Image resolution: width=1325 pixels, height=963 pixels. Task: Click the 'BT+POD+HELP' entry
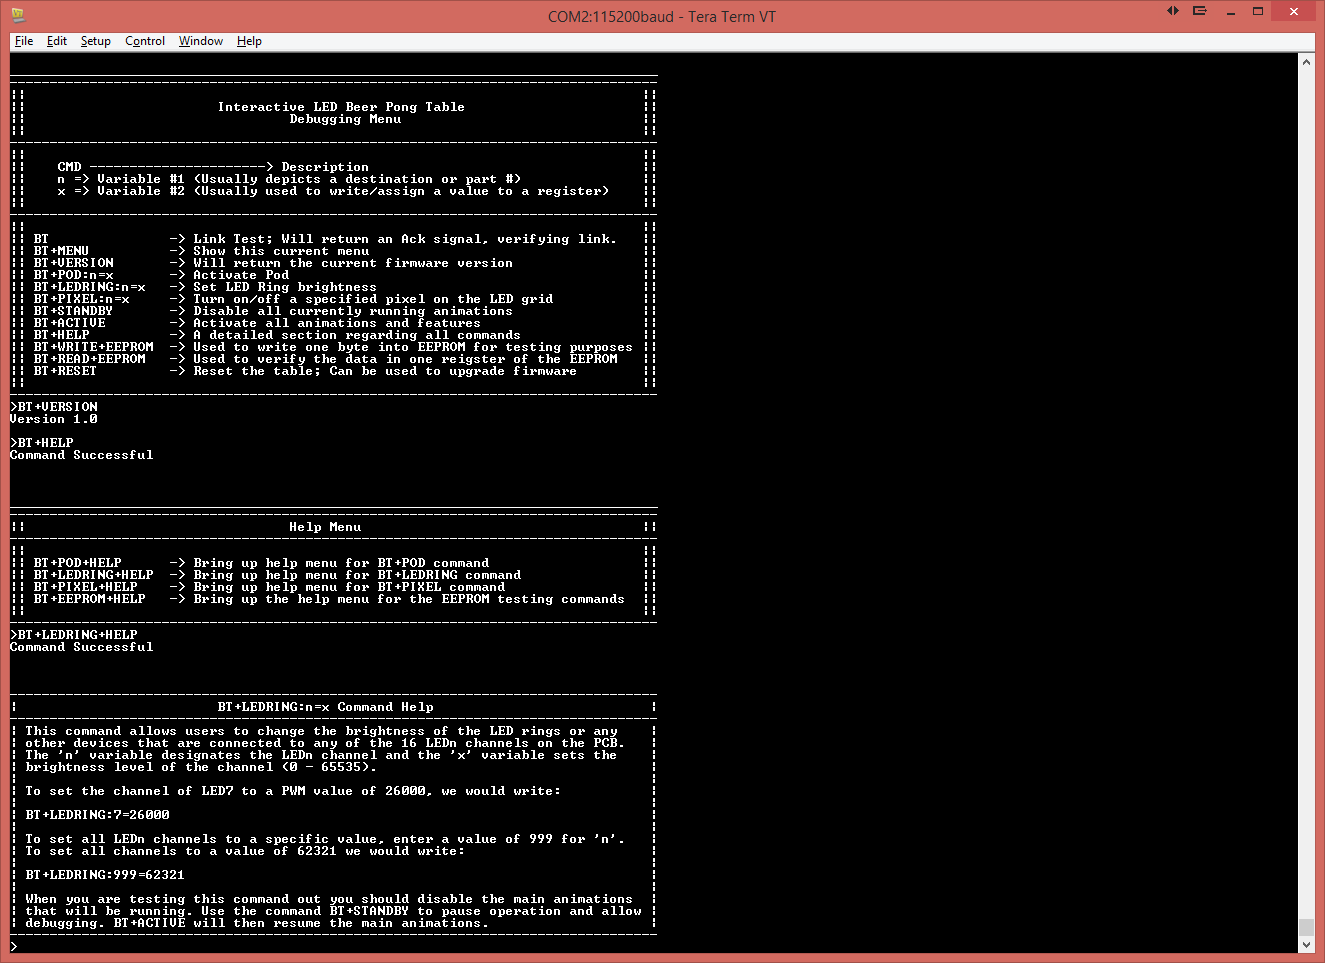(77, 563)
